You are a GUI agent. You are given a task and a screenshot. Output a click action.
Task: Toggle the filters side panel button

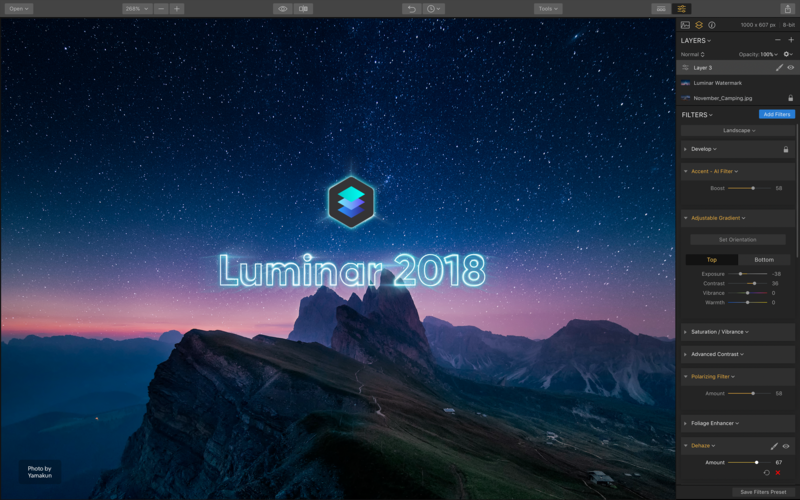(681, 8)
